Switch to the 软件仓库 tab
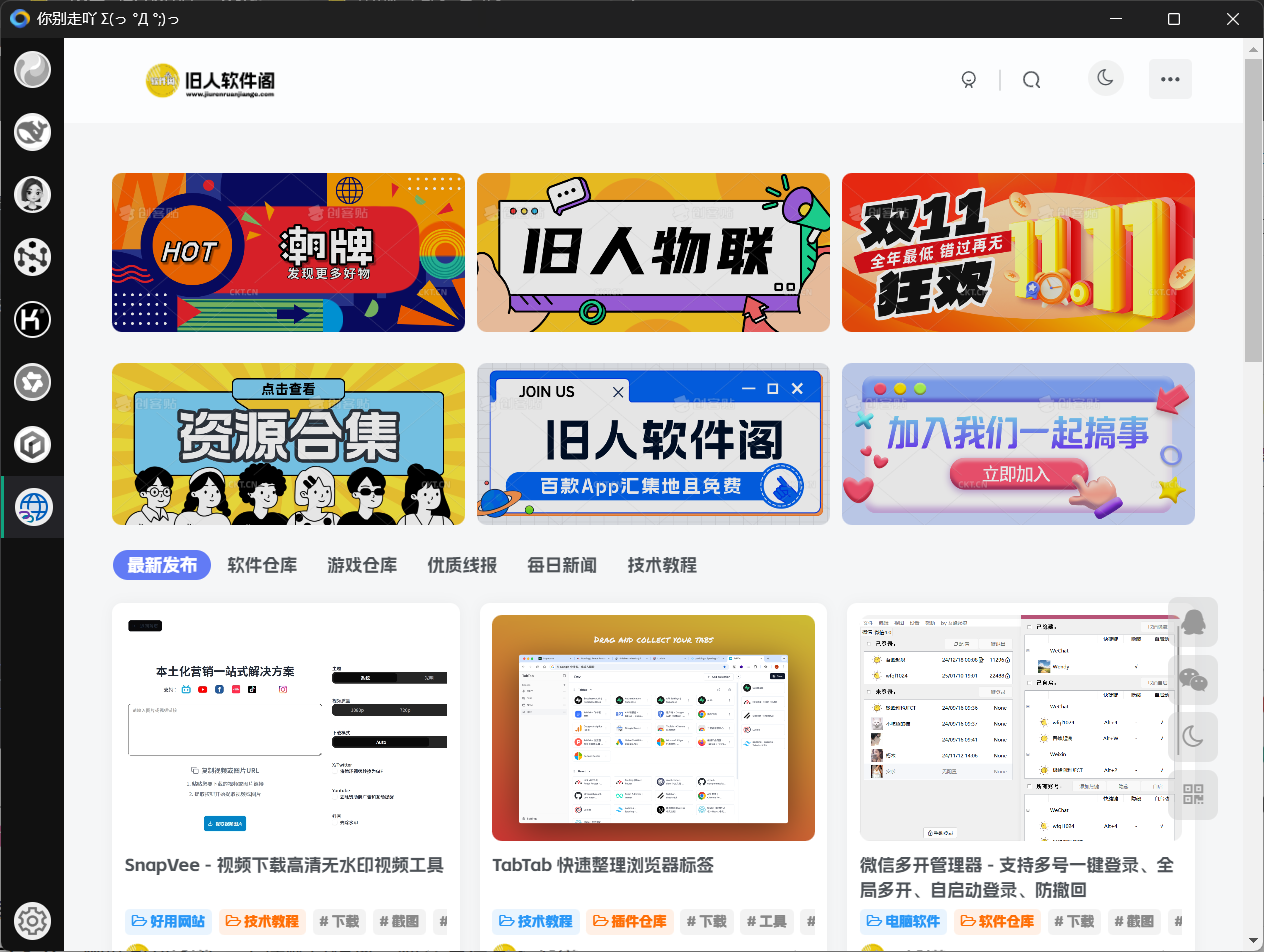This screenshot has height=952, width=1264. pos(261,565)
